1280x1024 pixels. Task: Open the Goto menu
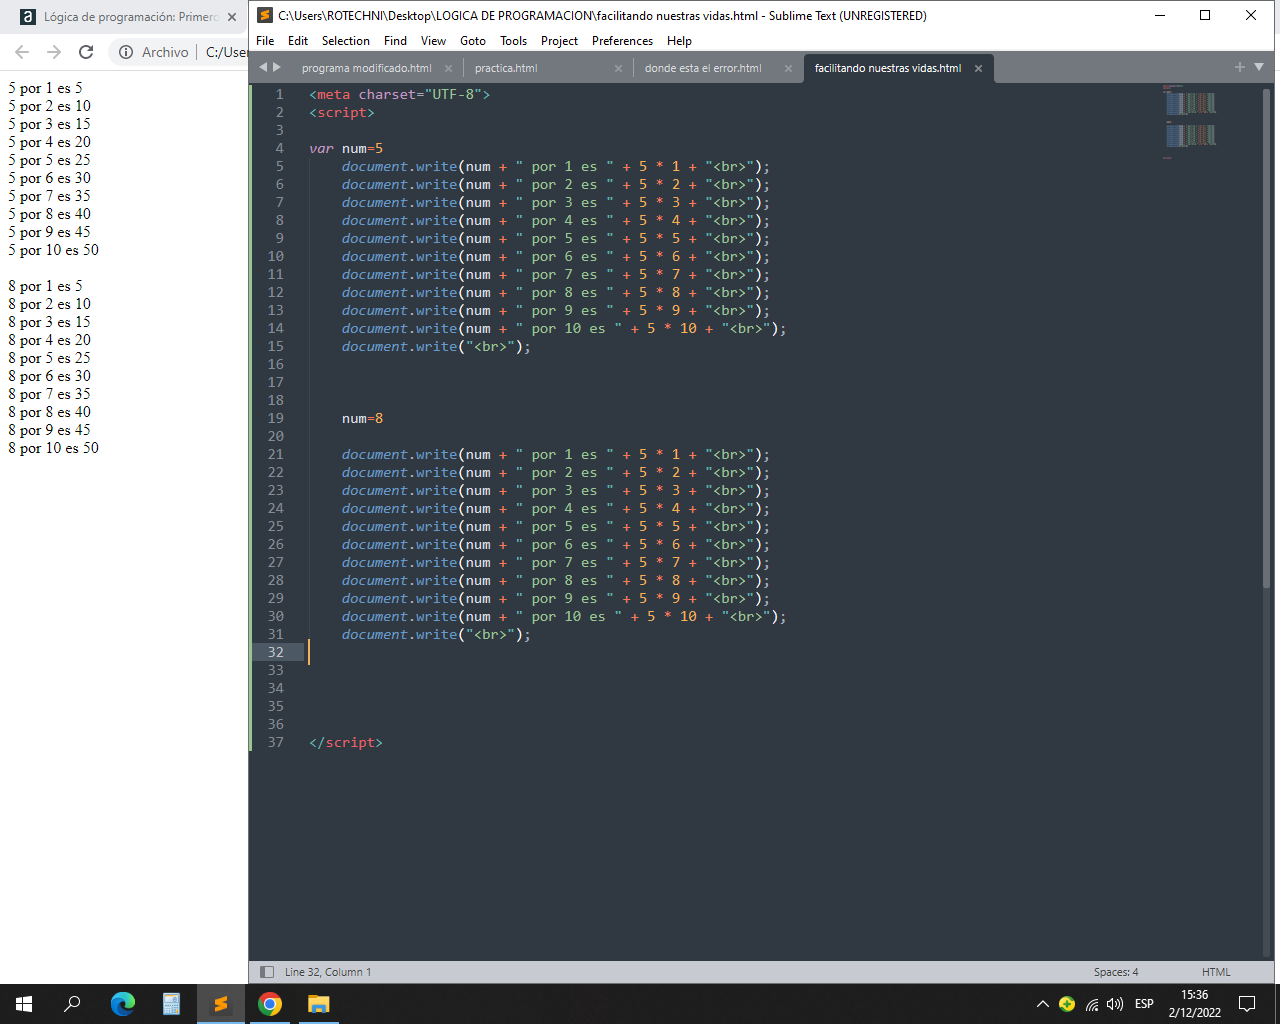tap(473, 41)
